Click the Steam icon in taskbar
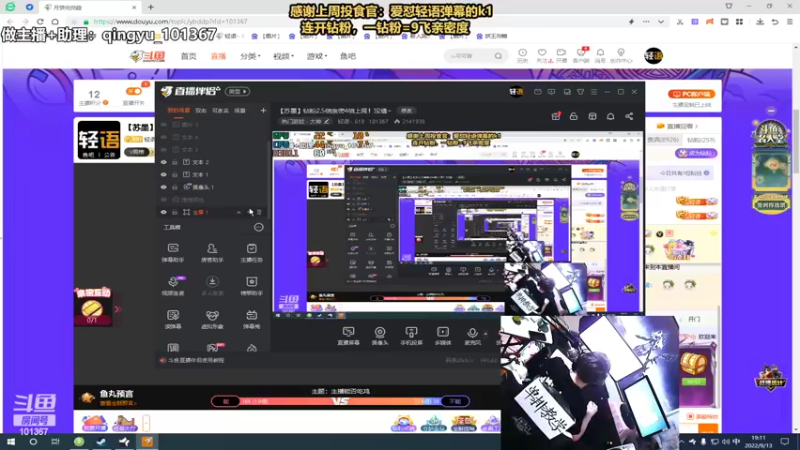Screen dimensions: 800x450 [x=101, y=442]
